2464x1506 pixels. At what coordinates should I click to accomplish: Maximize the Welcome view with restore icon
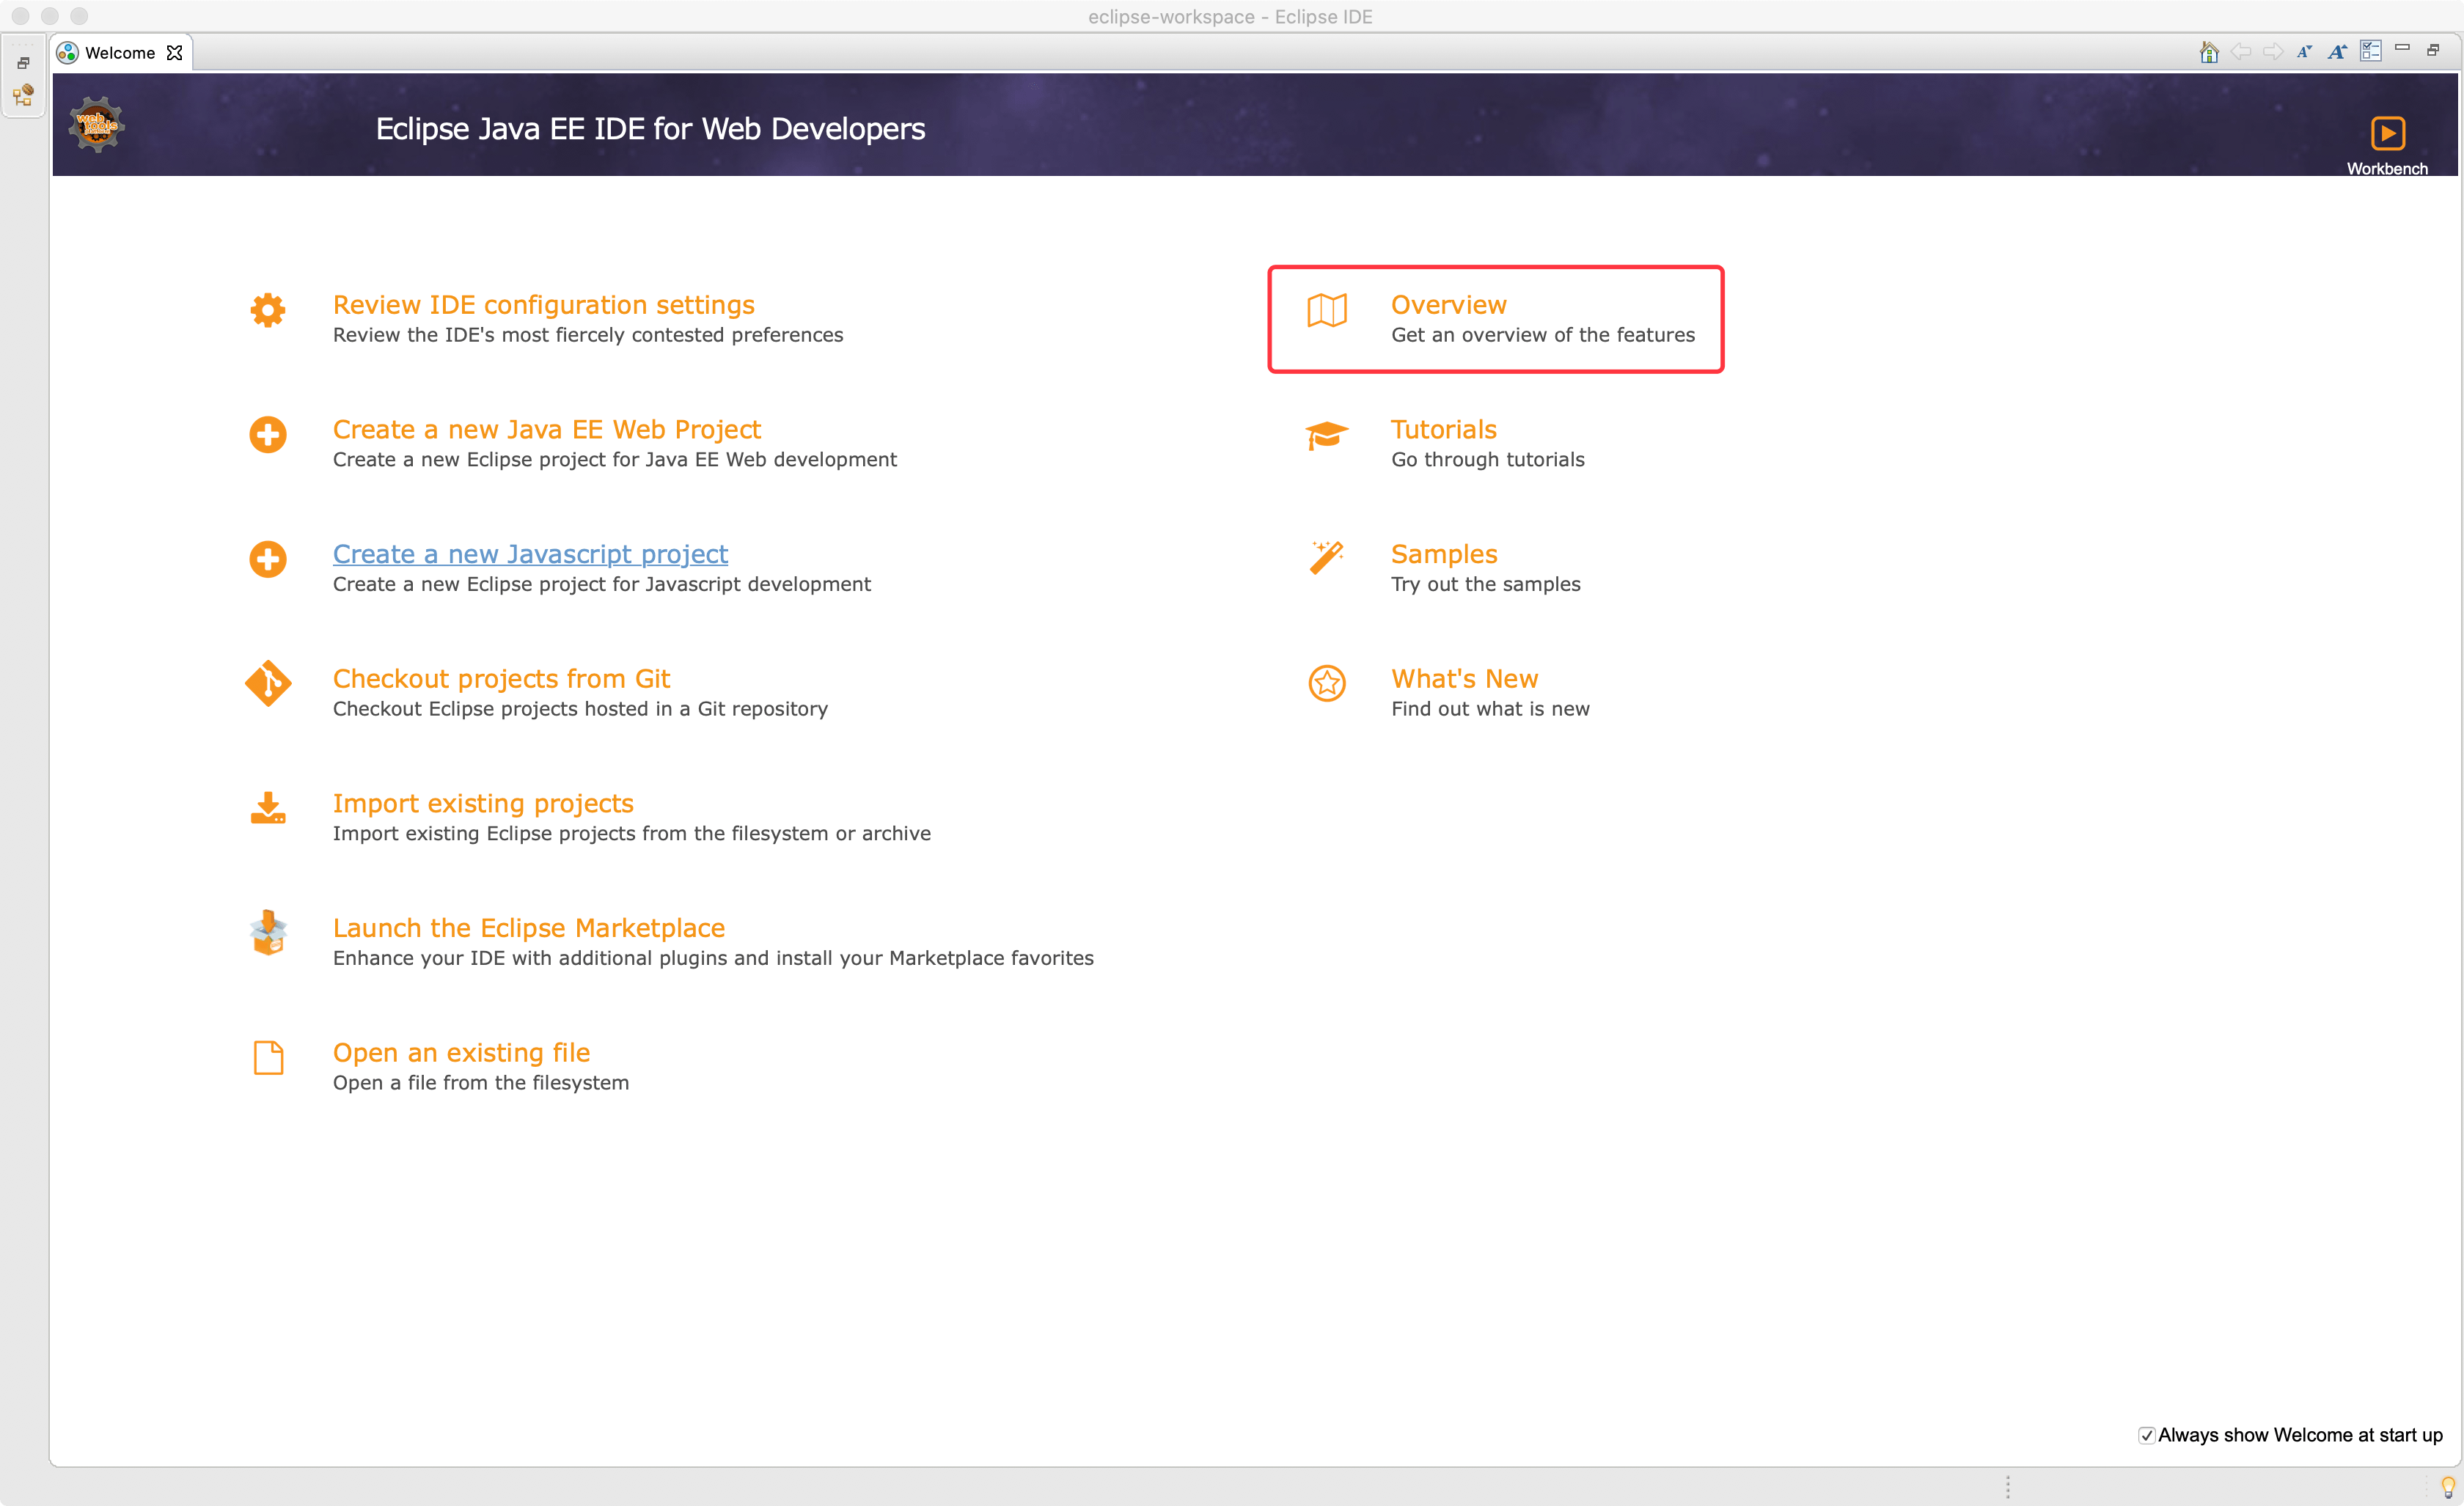[2433, 50]
